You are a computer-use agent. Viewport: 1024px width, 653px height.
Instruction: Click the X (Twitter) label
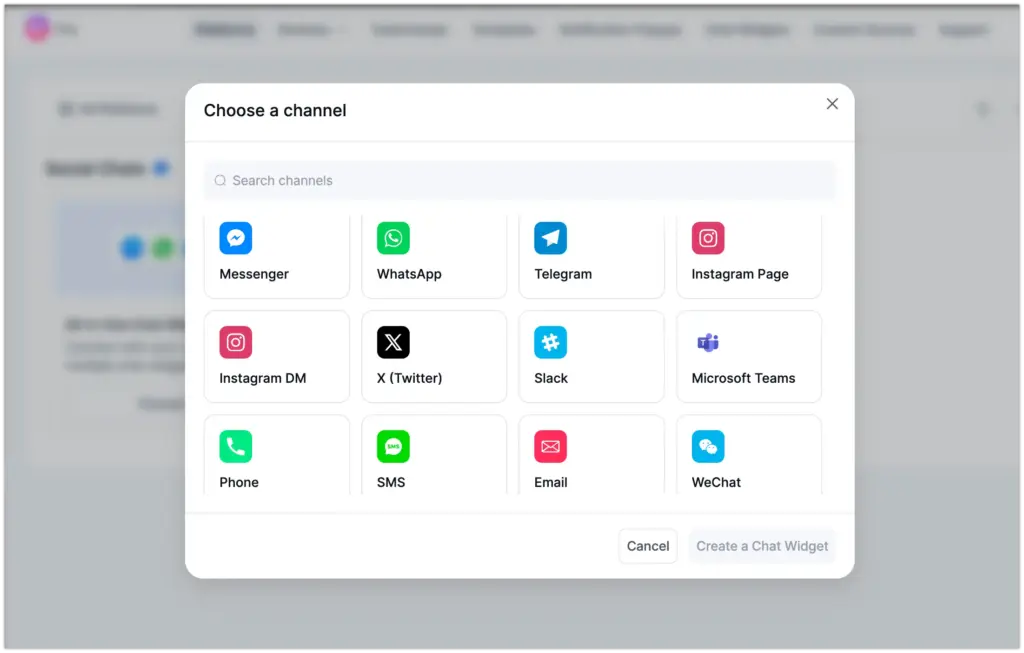(409, 378)
